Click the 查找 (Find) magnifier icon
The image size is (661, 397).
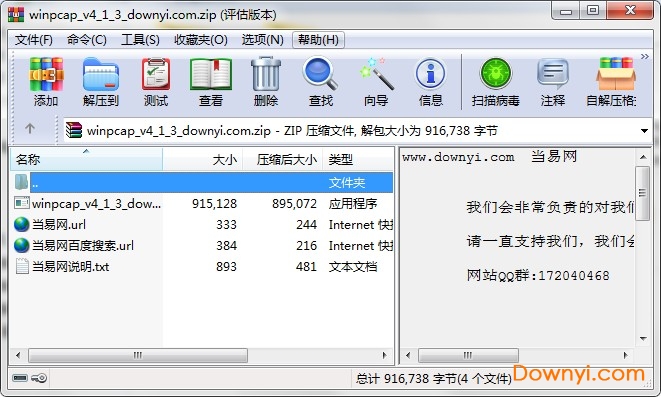pyautogui.click(x=320, y=74)
